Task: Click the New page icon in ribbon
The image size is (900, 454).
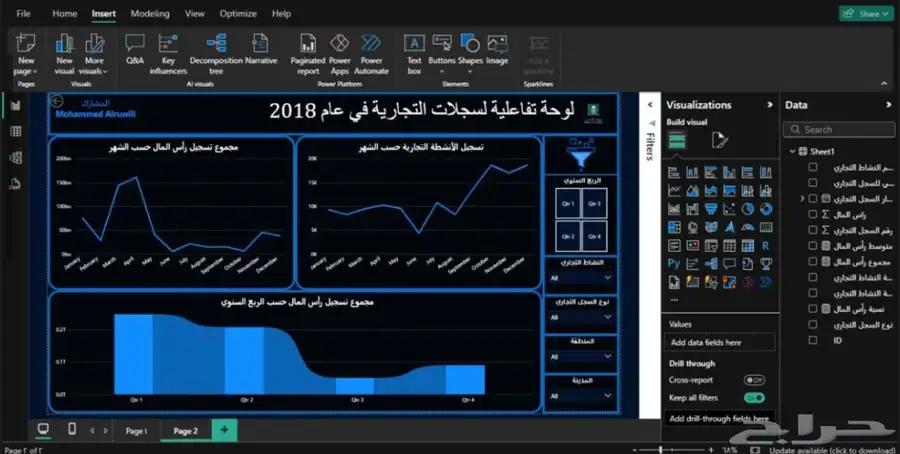Action: coord(26,44)
